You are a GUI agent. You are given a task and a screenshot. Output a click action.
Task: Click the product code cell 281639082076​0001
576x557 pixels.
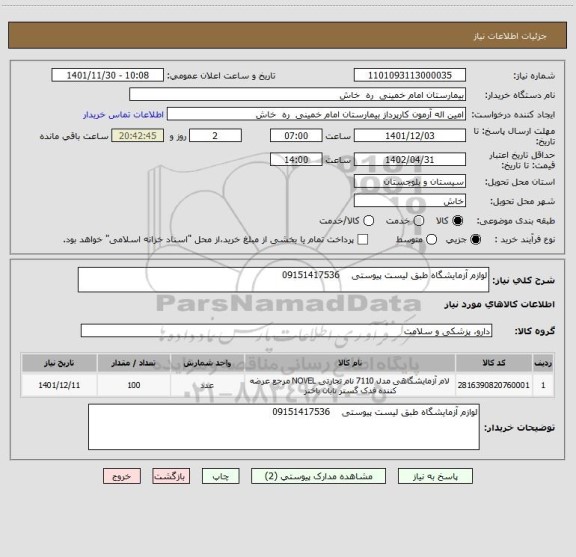point(494,385)
